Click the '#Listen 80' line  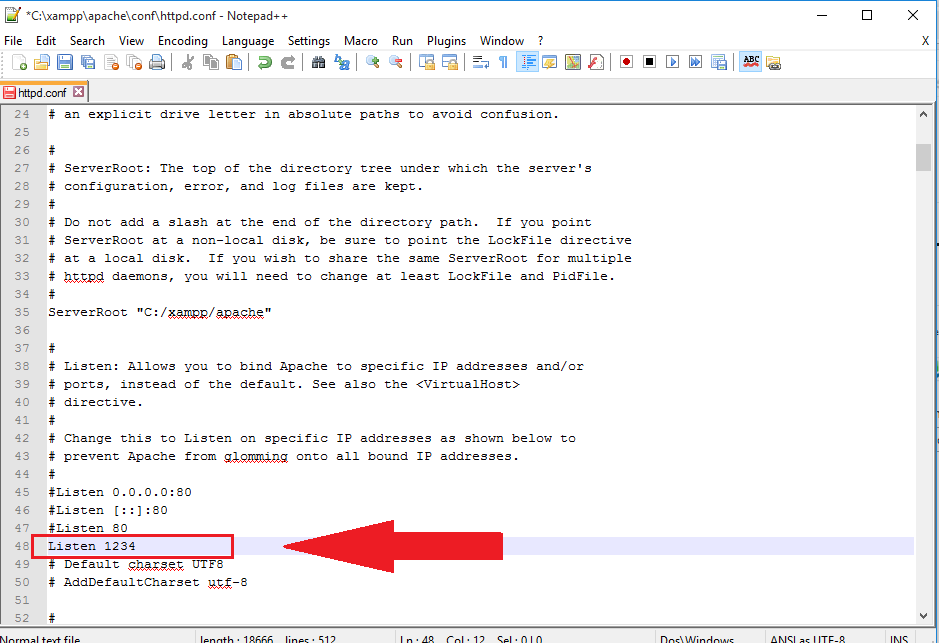click(x=88, y=528)
